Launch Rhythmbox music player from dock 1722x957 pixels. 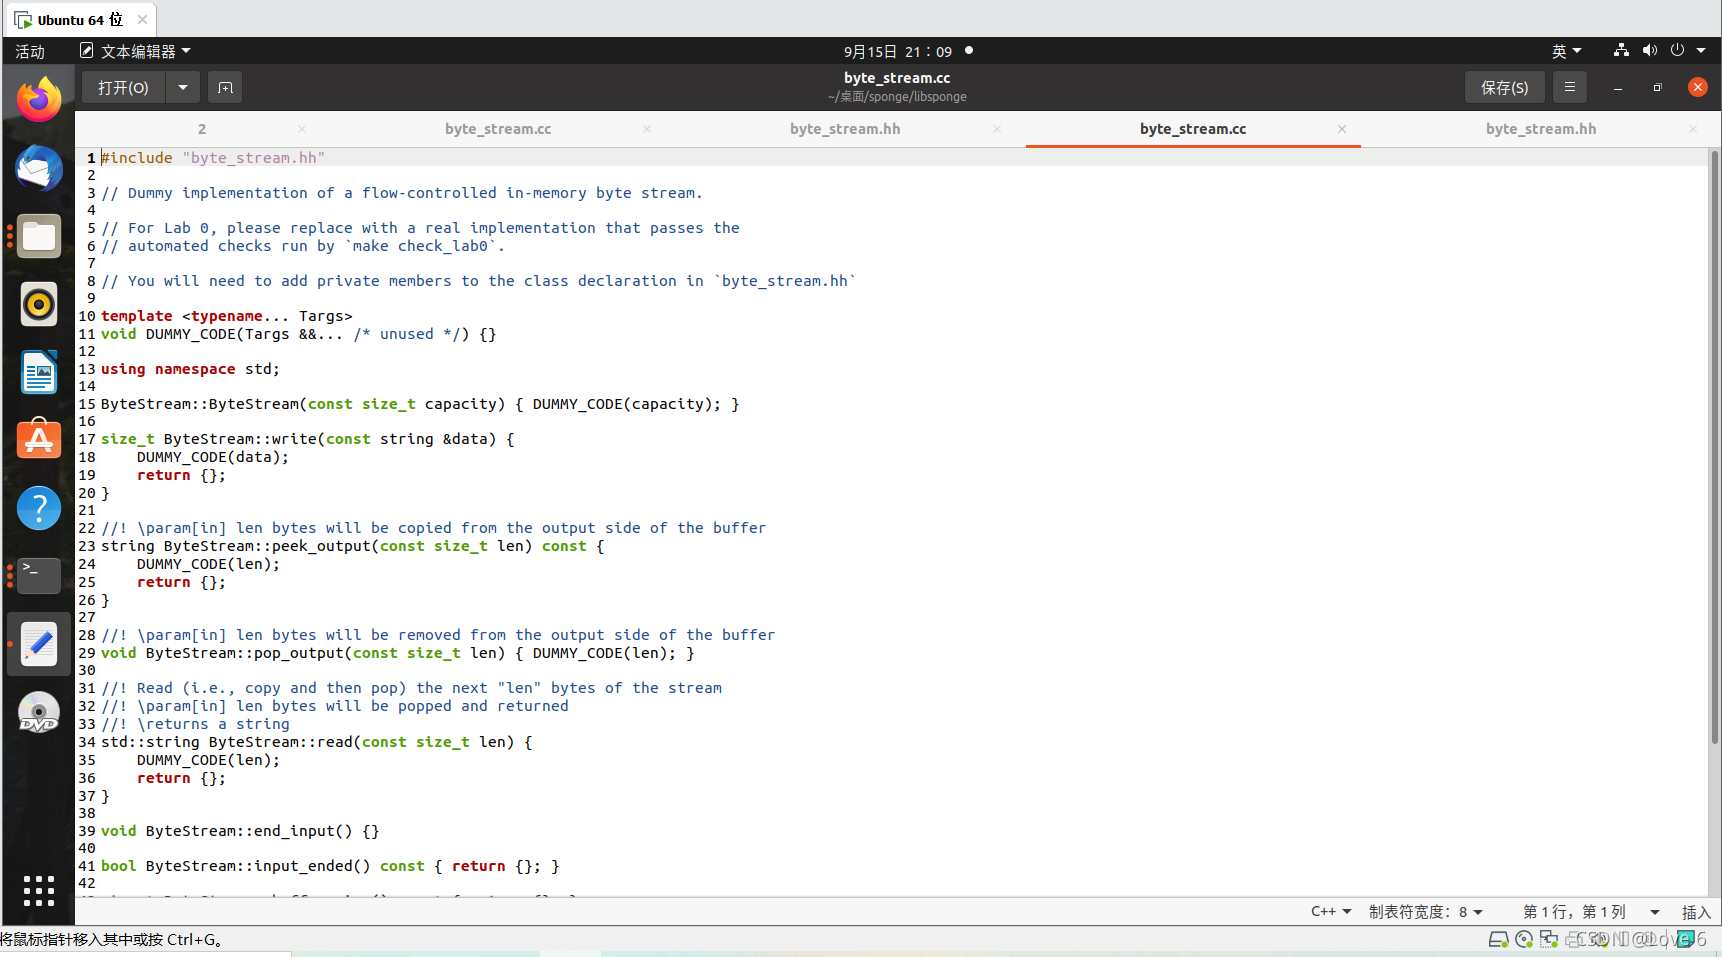(x=39, y=304)
